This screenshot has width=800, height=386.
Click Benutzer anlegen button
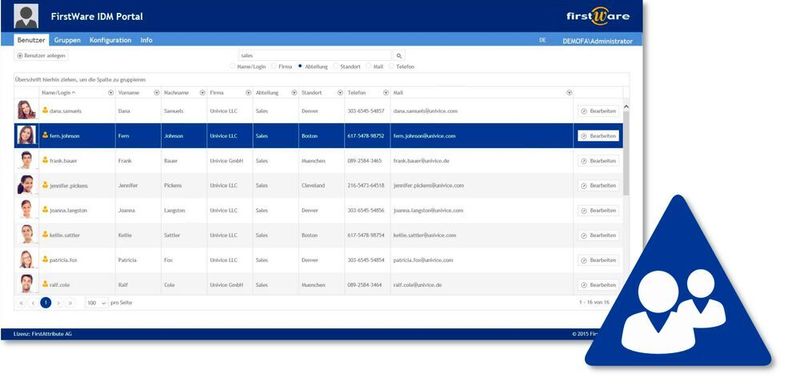click(x=41, y=56)
